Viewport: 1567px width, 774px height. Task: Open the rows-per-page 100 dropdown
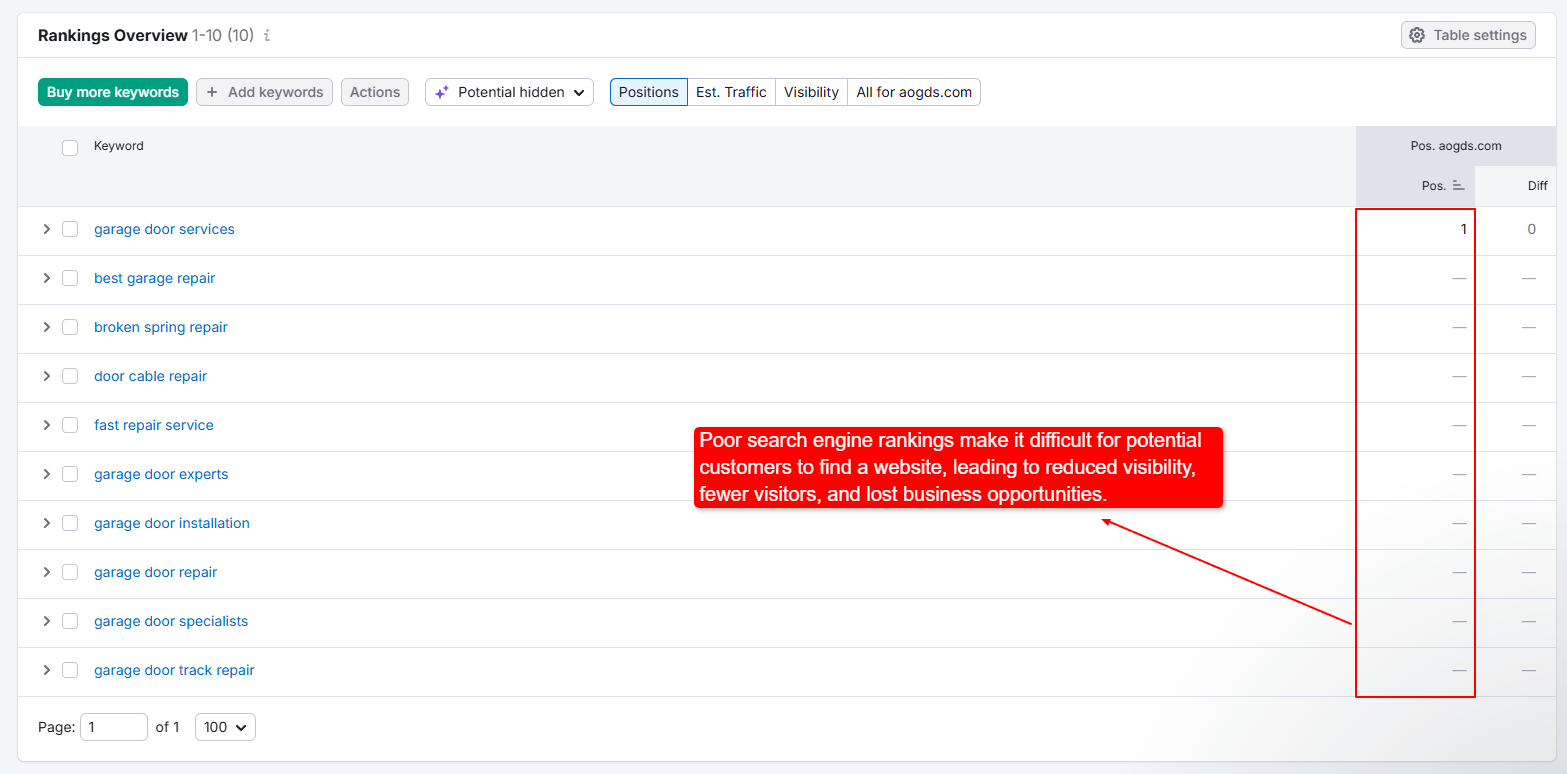(225, 727)
